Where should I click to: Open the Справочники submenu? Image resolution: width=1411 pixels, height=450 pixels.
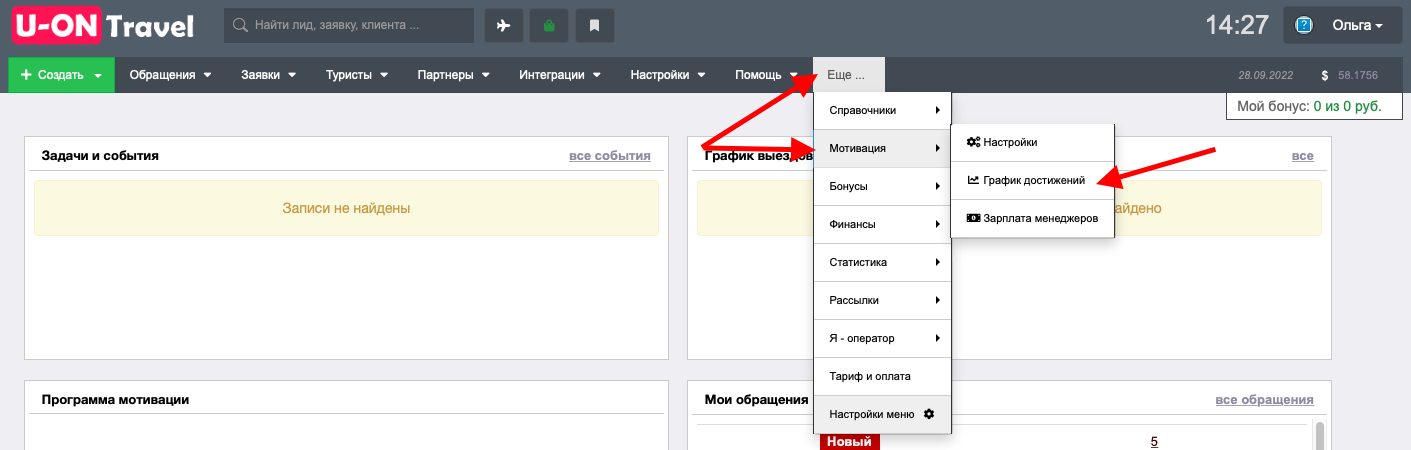point(882,110)
